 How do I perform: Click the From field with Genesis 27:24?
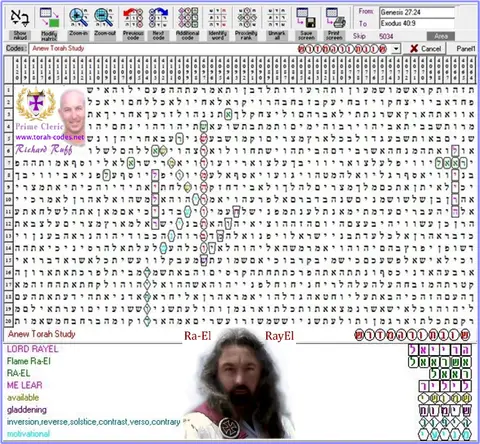pyautogui.click(x=417, y=13)
